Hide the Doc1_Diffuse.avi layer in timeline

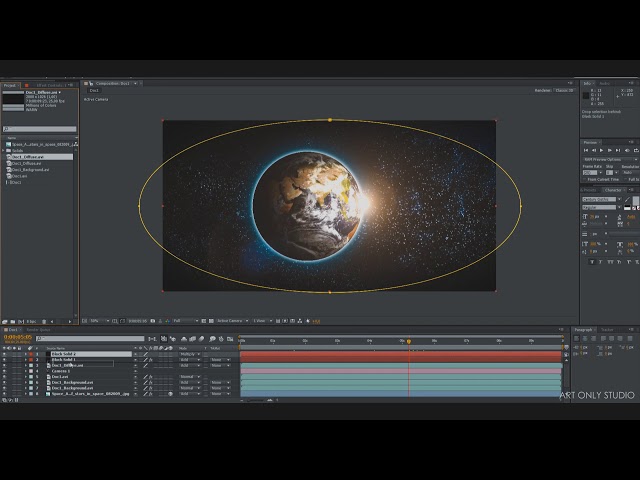(x=4, y=365)
